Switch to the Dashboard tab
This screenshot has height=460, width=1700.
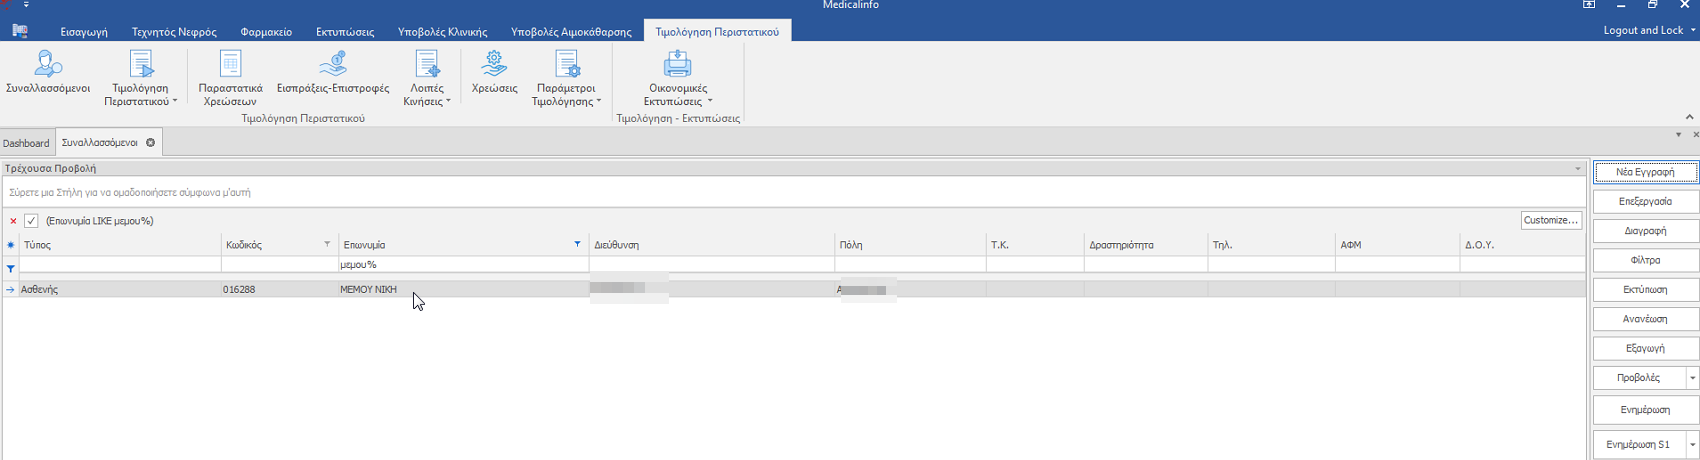pyautogui.click(x=26, y=143)
